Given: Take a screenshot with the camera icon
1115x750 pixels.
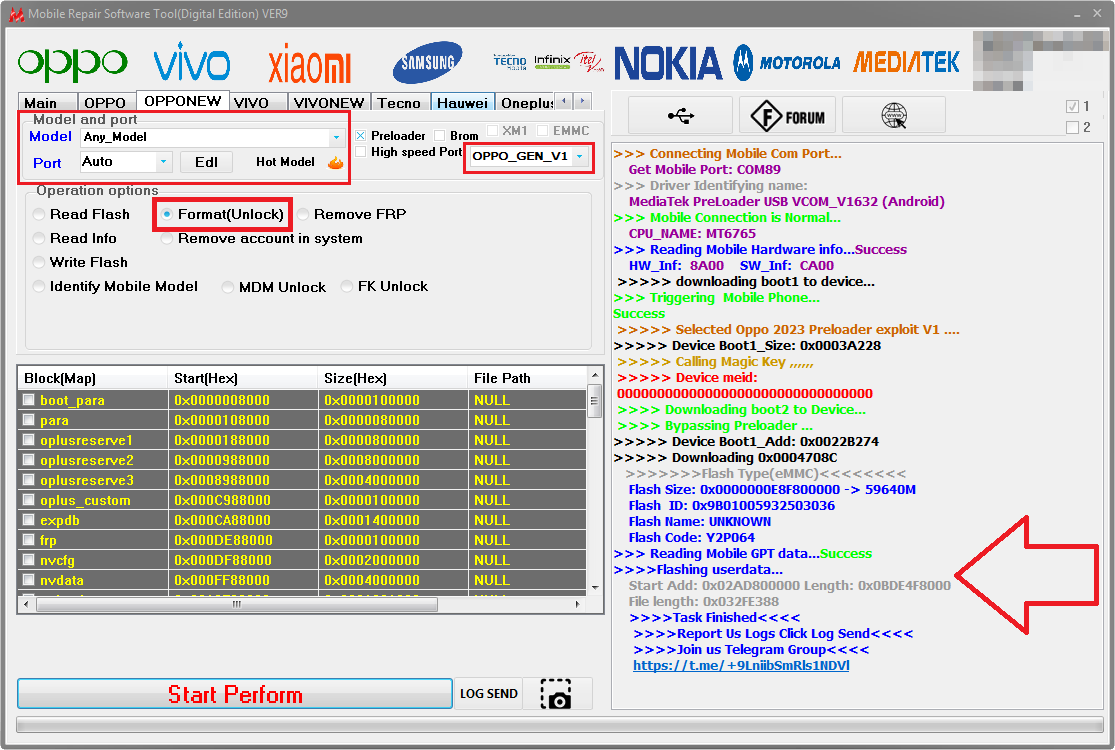Looking at the screenshot, I should click(x=556, y=694).
